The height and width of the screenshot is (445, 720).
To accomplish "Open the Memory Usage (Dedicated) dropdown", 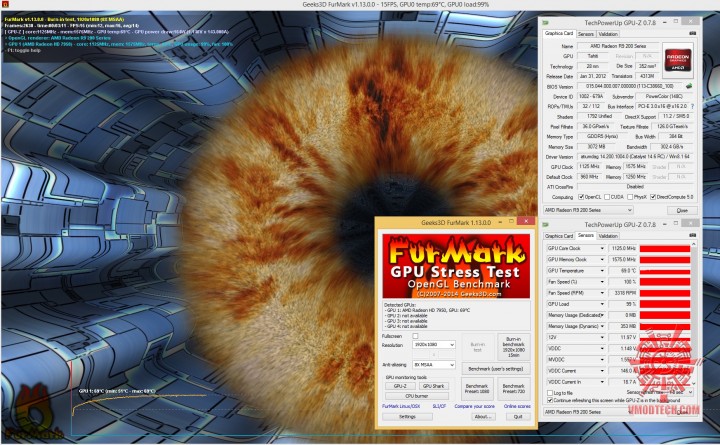I will tap(602, 315).
